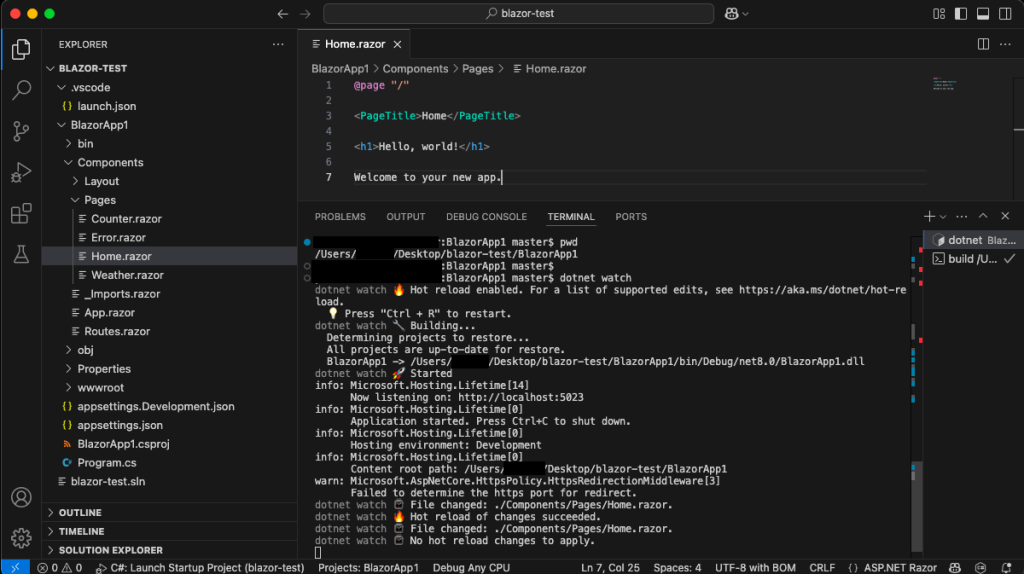The image size is (1024, 574).
Task: Open the Copilot chat icon in title bar
Action: (x=731, y=14)
